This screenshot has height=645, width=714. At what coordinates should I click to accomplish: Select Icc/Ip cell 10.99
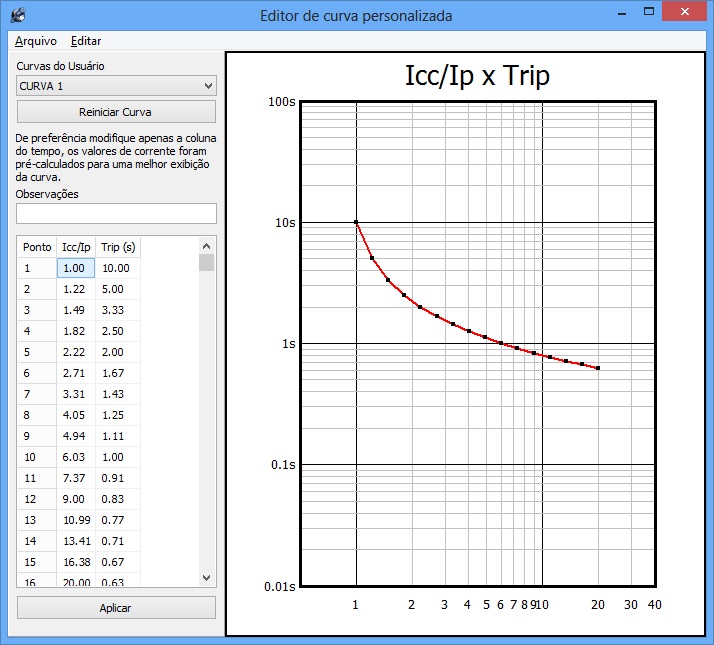pyautogui.click(x=76, y=520)
